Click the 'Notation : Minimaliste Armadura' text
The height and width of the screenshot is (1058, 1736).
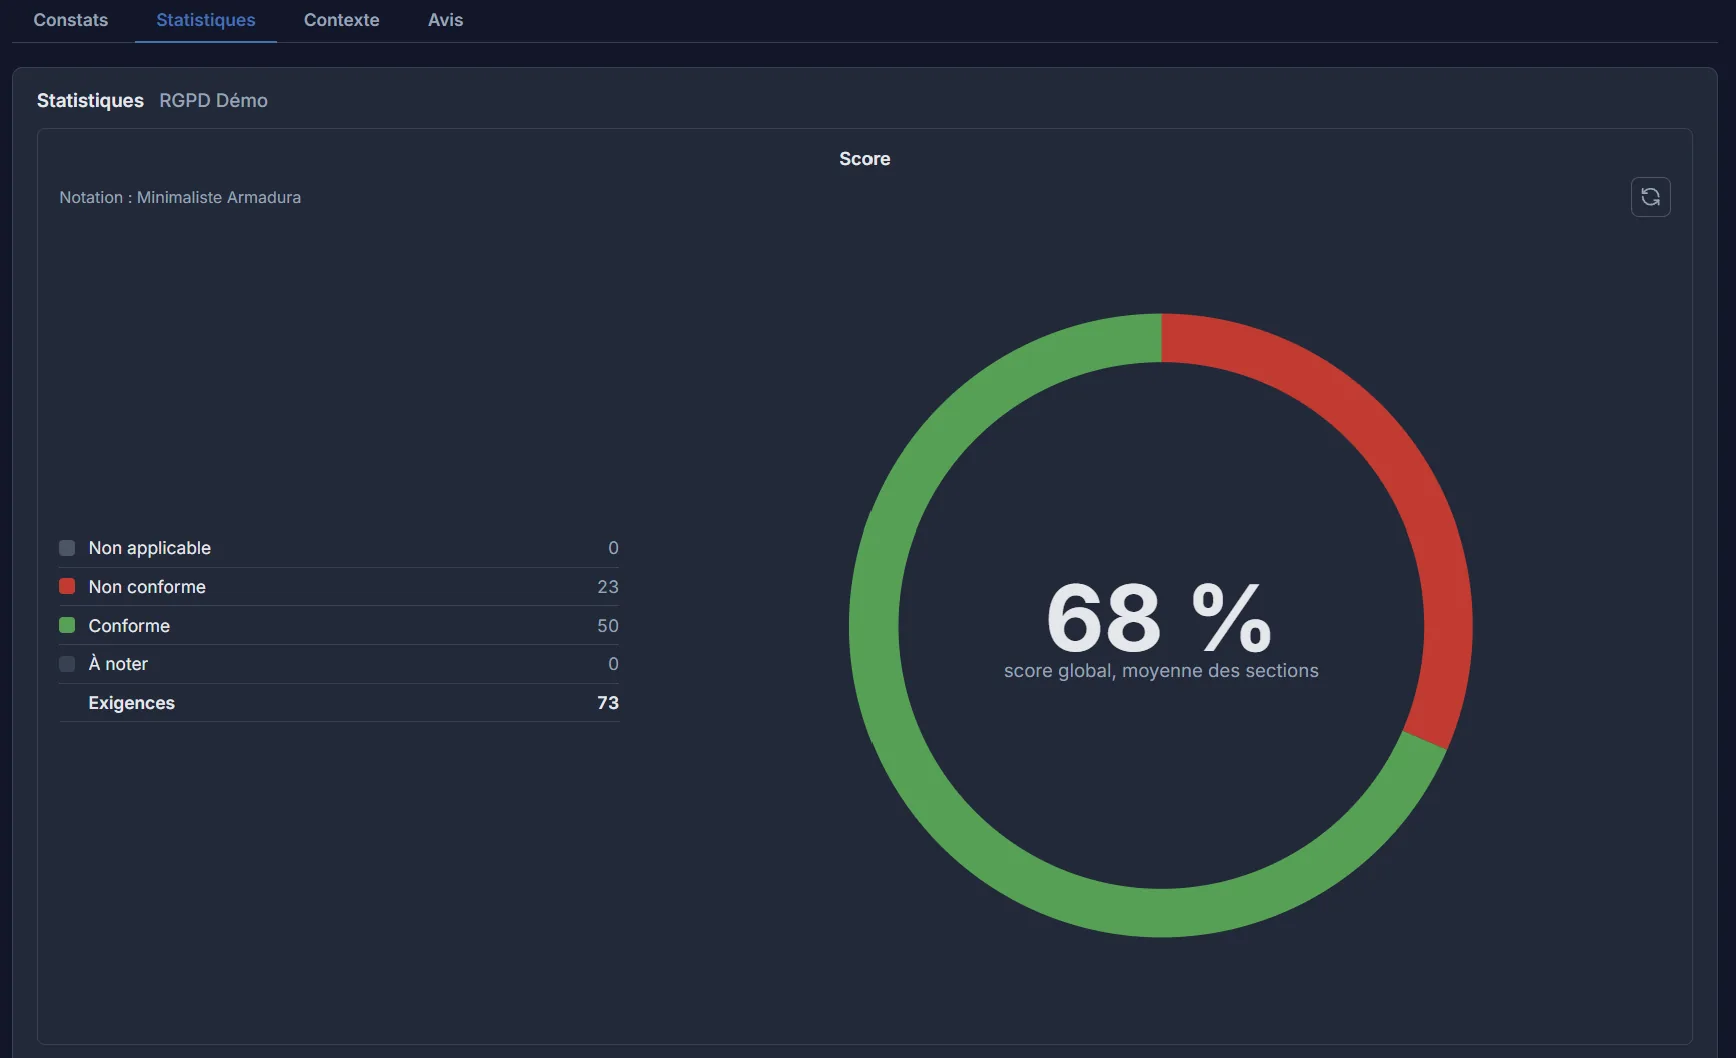click(x=180, y=198)
